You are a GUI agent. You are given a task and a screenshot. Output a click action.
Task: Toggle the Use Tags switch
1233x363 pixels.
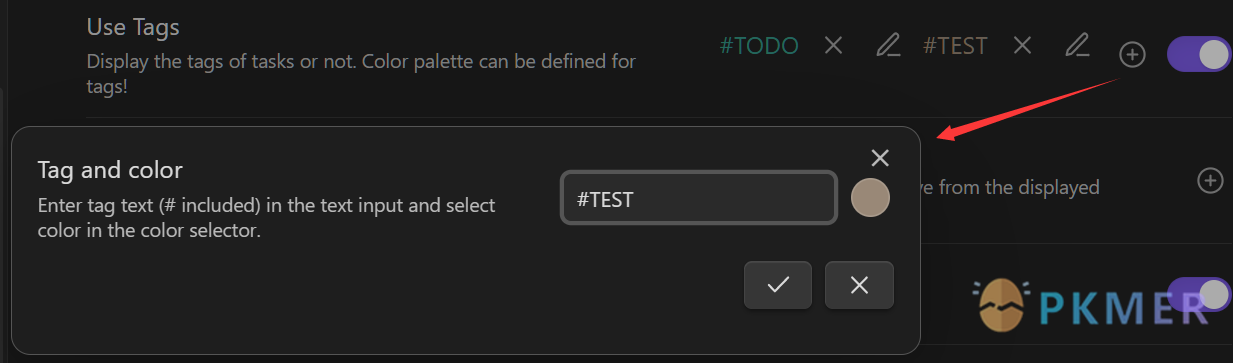1199,54
